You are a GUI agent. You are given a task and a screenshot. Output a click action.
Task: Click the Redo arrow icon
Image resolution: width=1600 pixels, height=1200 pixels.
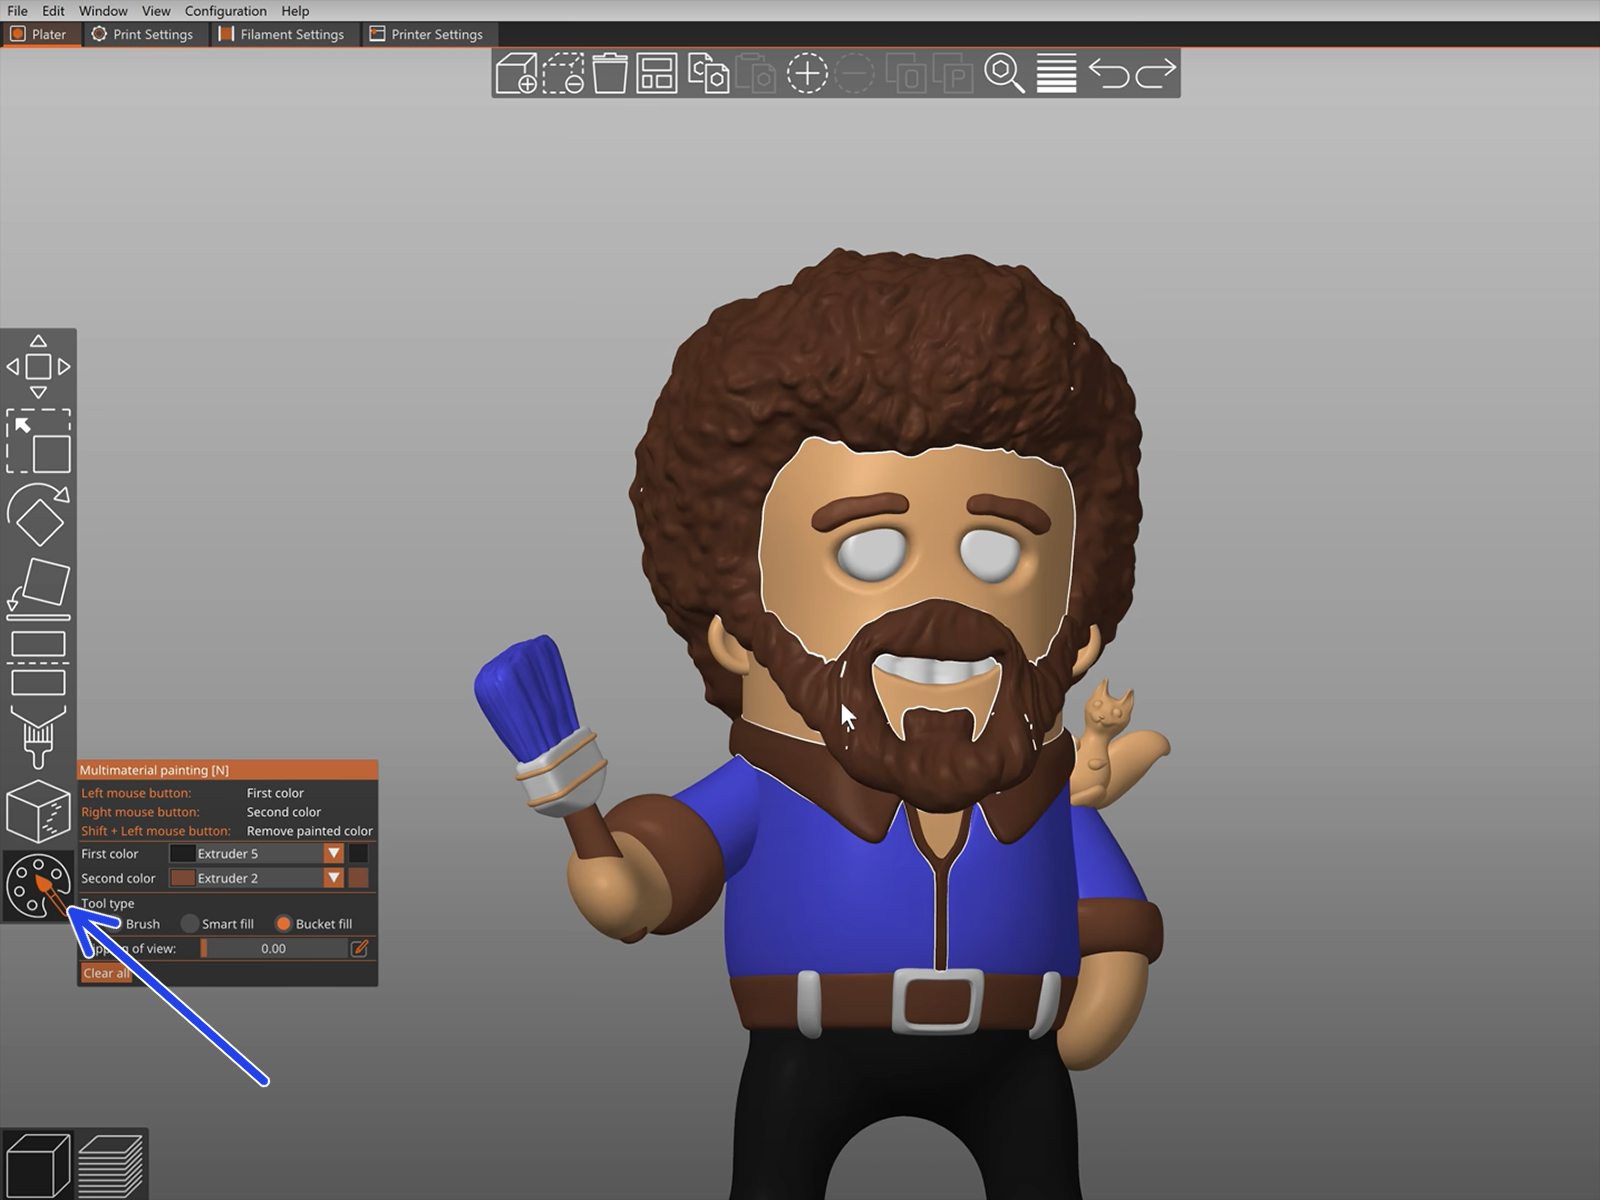tap(1156, 74)
